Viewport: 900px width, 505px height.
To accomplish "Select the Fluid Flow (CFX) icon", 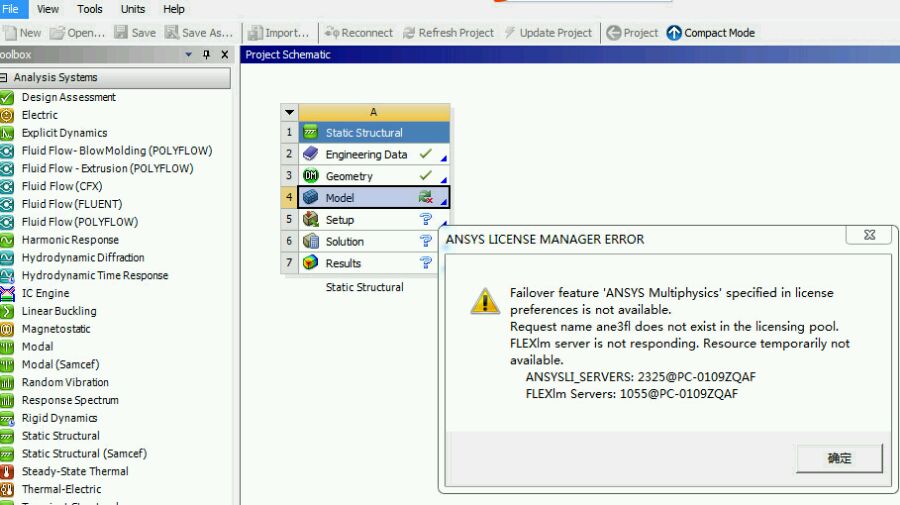I will click(x=7, y=187).
